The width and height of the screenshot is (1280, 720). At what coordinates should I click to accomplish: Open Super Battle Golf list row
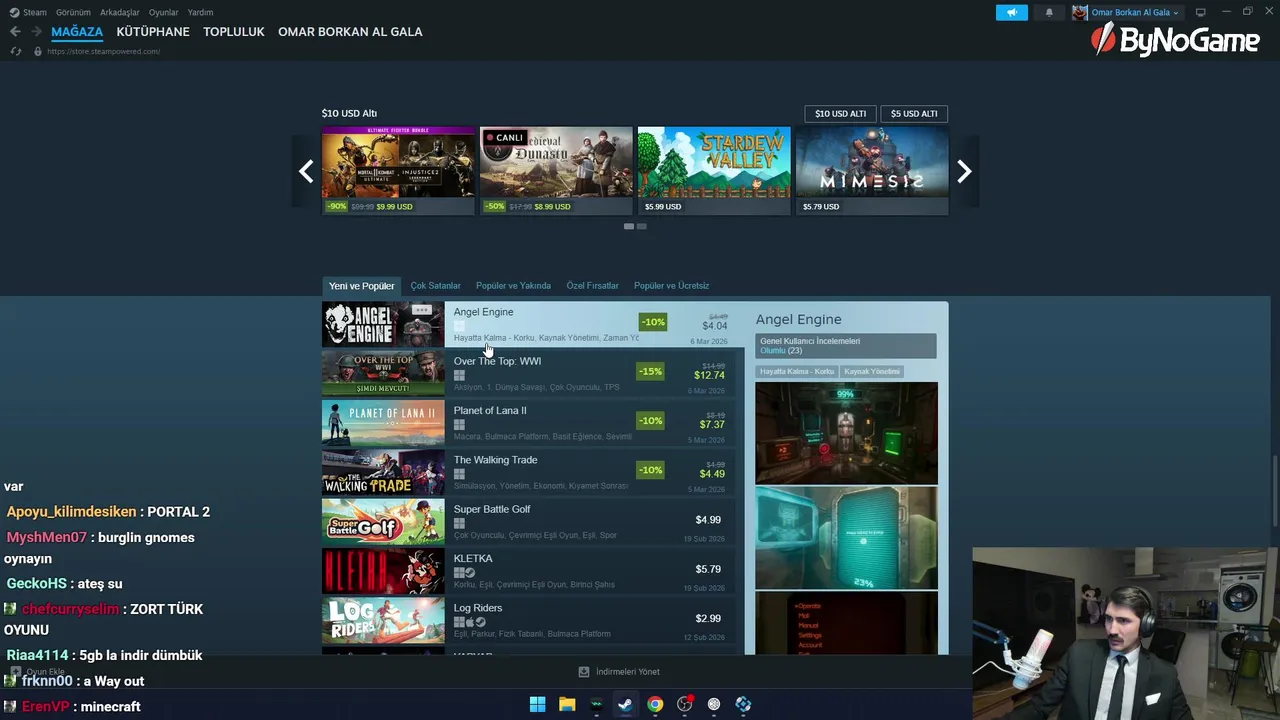click(528, 521)
